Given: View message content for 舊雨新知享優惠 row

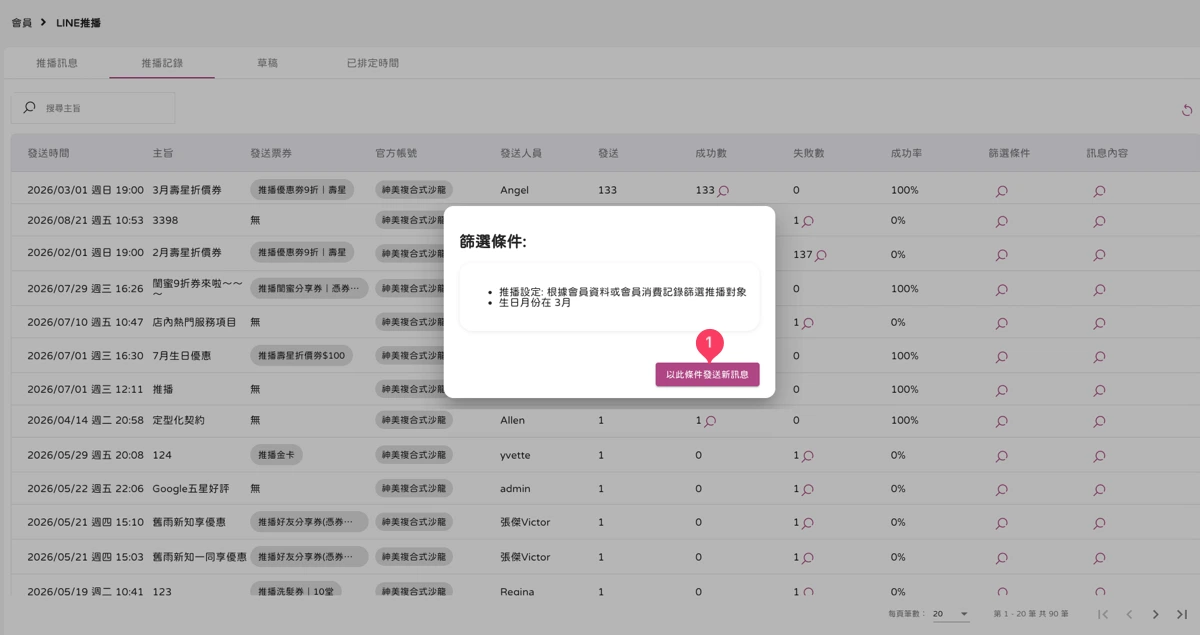Looking at the screenshot, I should click(1099, 523).
